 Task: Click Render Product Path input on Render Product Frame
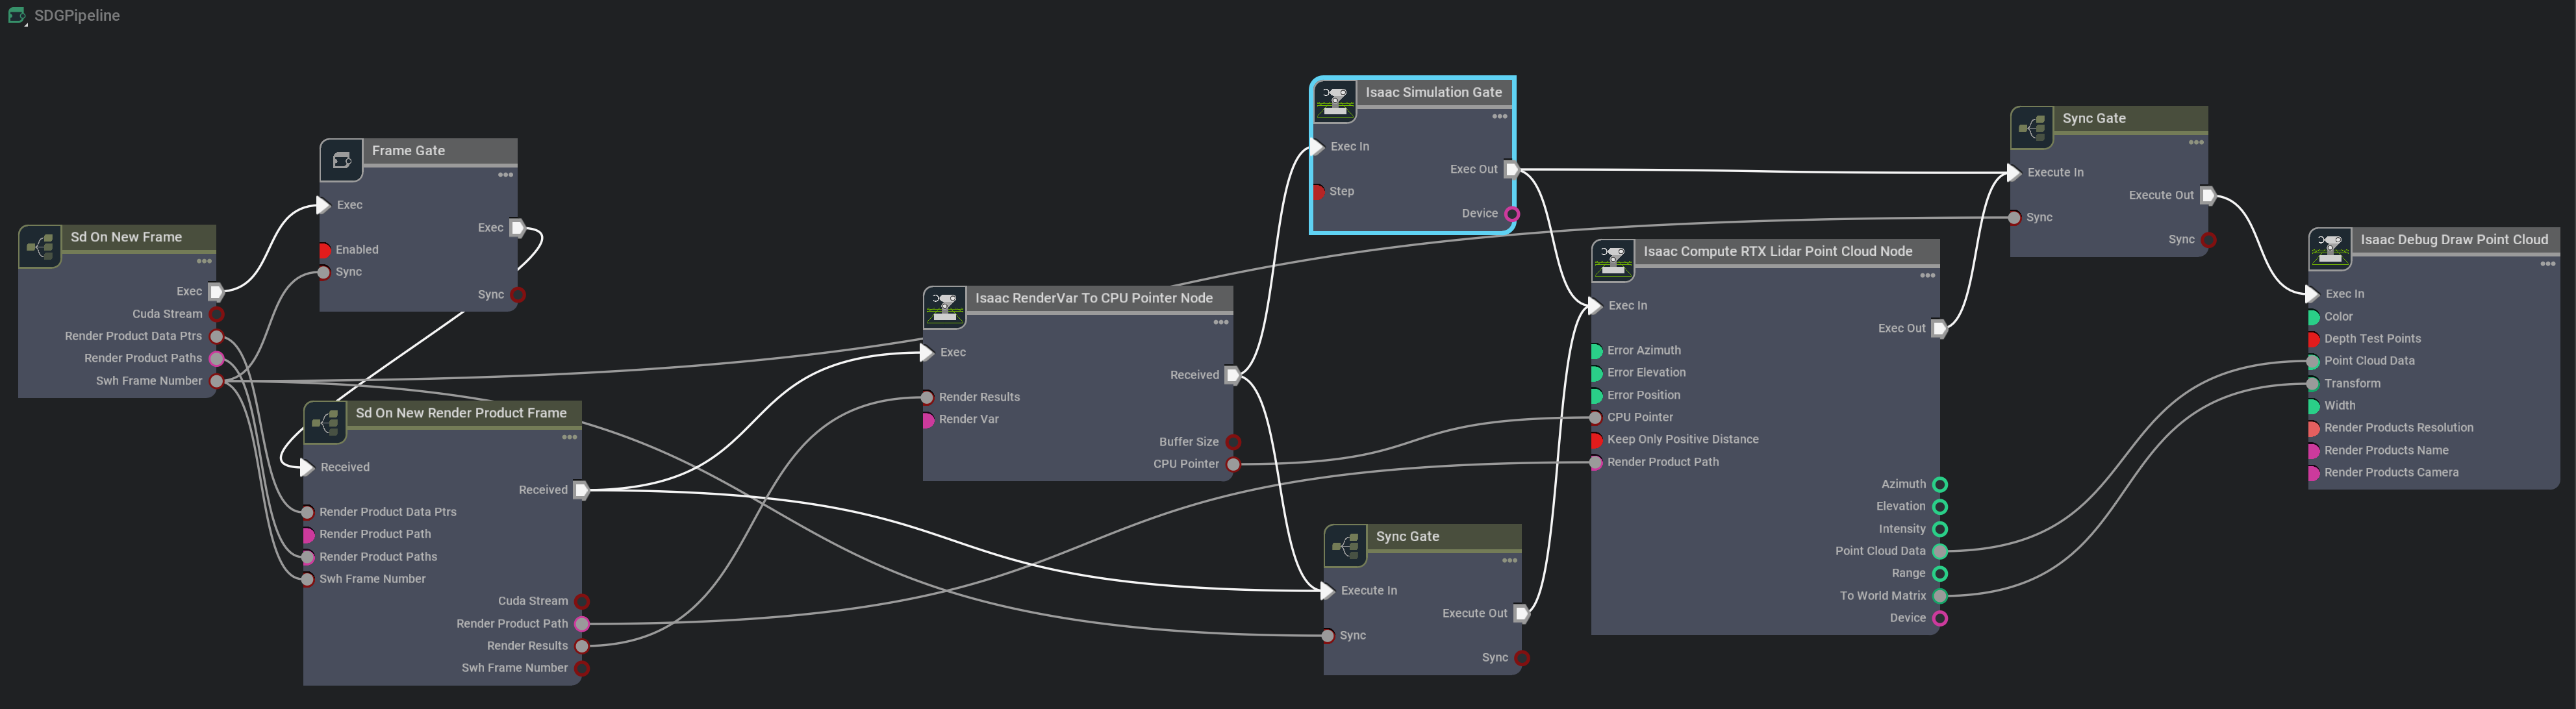click(308, 535)
